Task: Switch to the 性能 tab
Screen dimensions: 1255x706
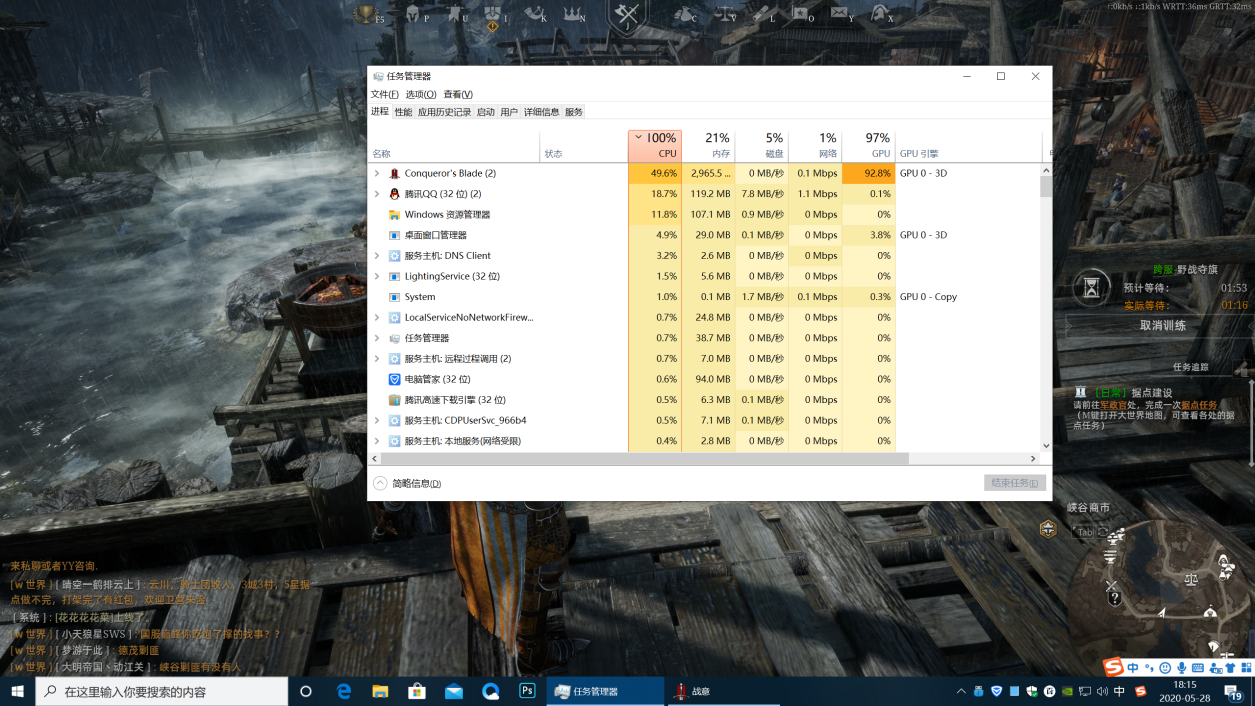Action: (403, 112)
